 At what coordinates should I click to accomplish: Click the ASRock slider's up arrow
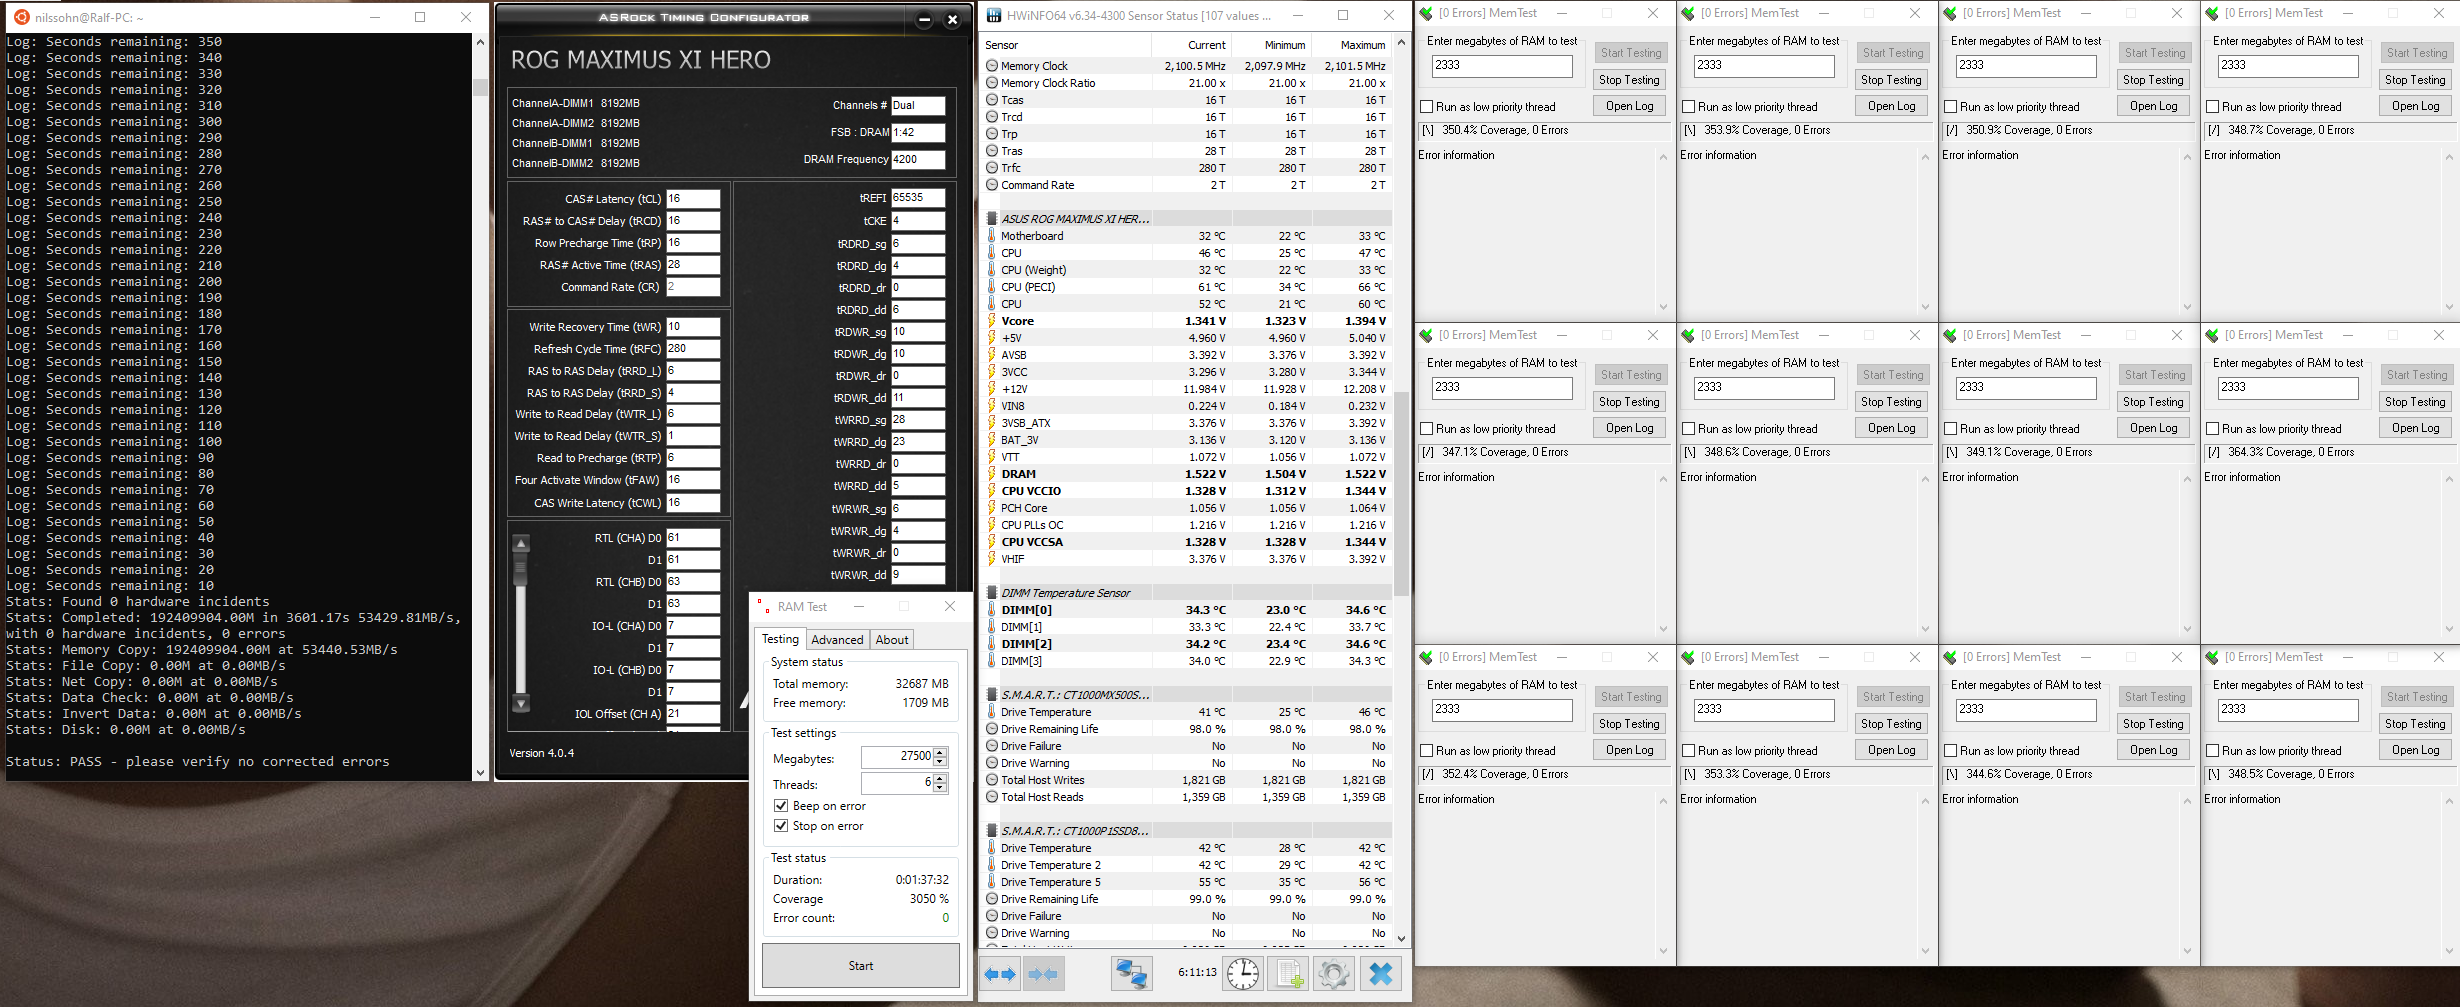(521, 544)
